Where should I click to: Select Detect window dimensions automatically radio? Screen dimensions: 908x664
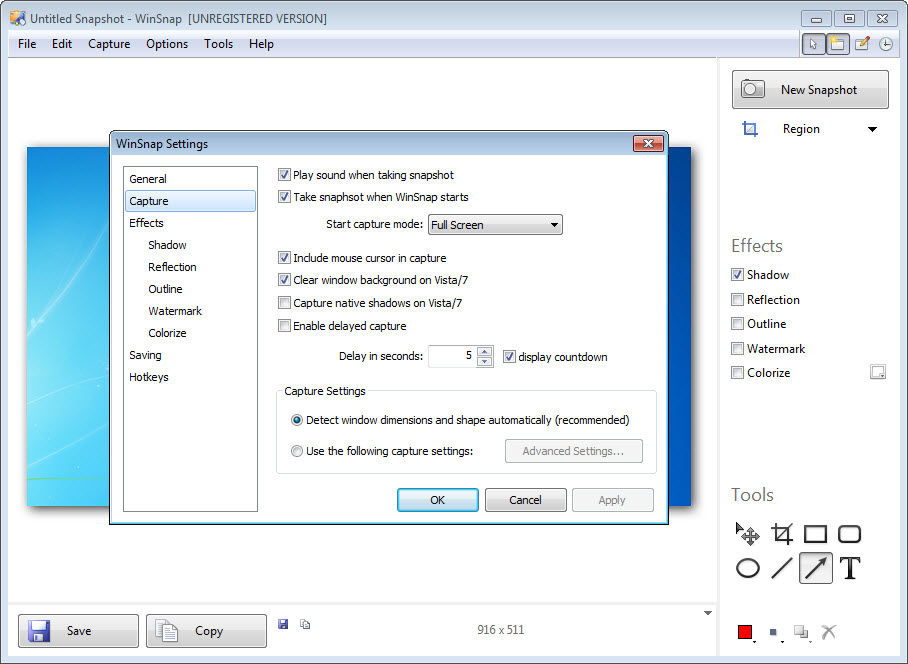296,420
